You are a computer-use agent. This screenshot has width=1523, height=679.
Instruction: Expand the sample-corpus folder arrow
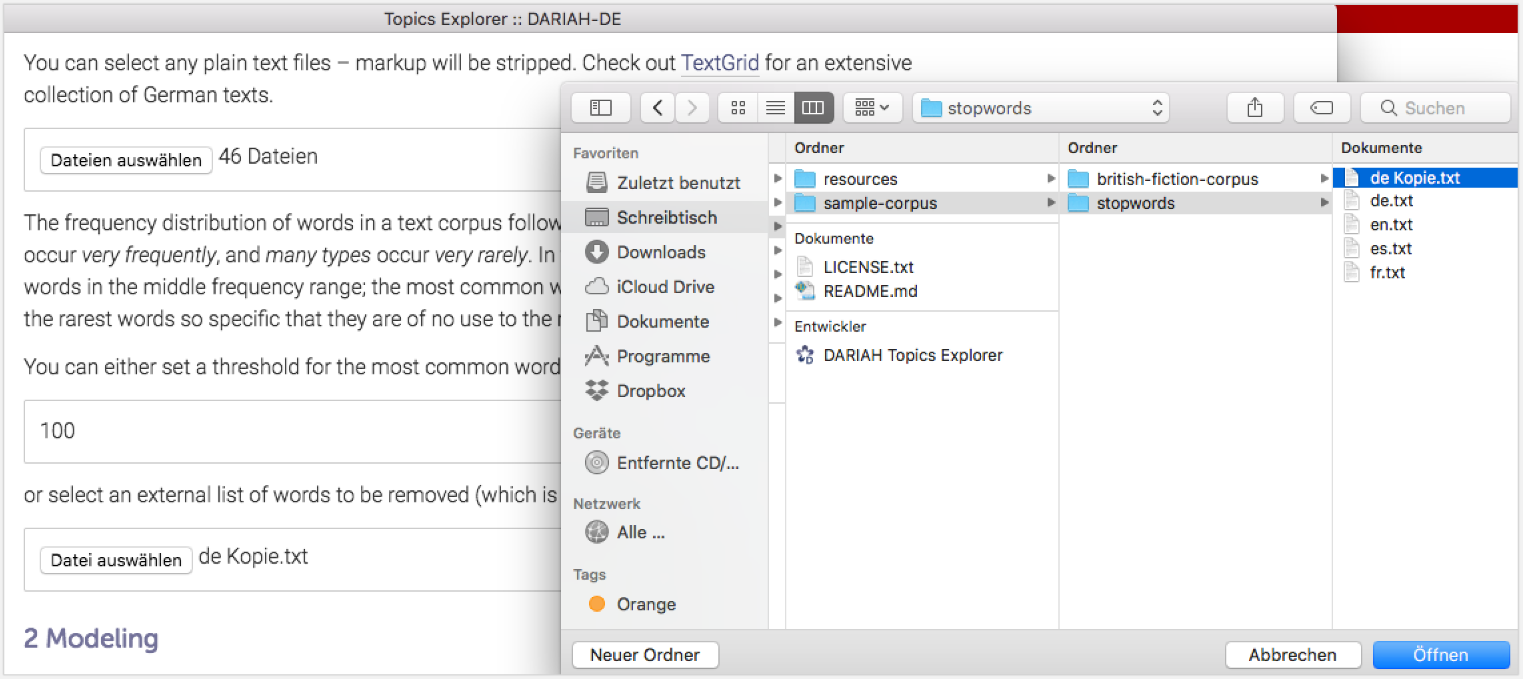click(x=1051, y=203)
